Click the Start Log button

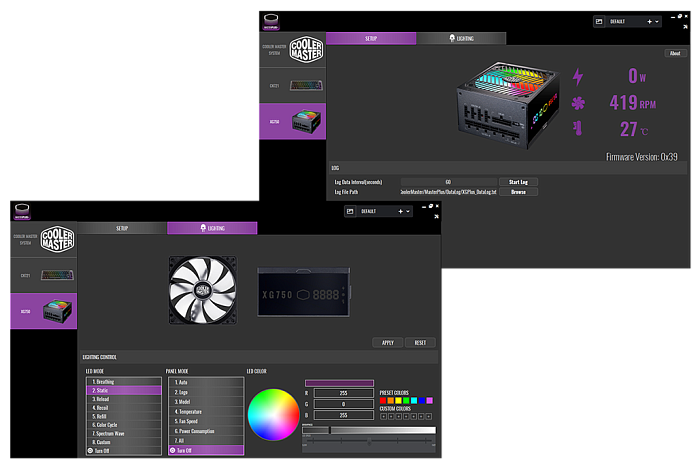click(518, 182)
